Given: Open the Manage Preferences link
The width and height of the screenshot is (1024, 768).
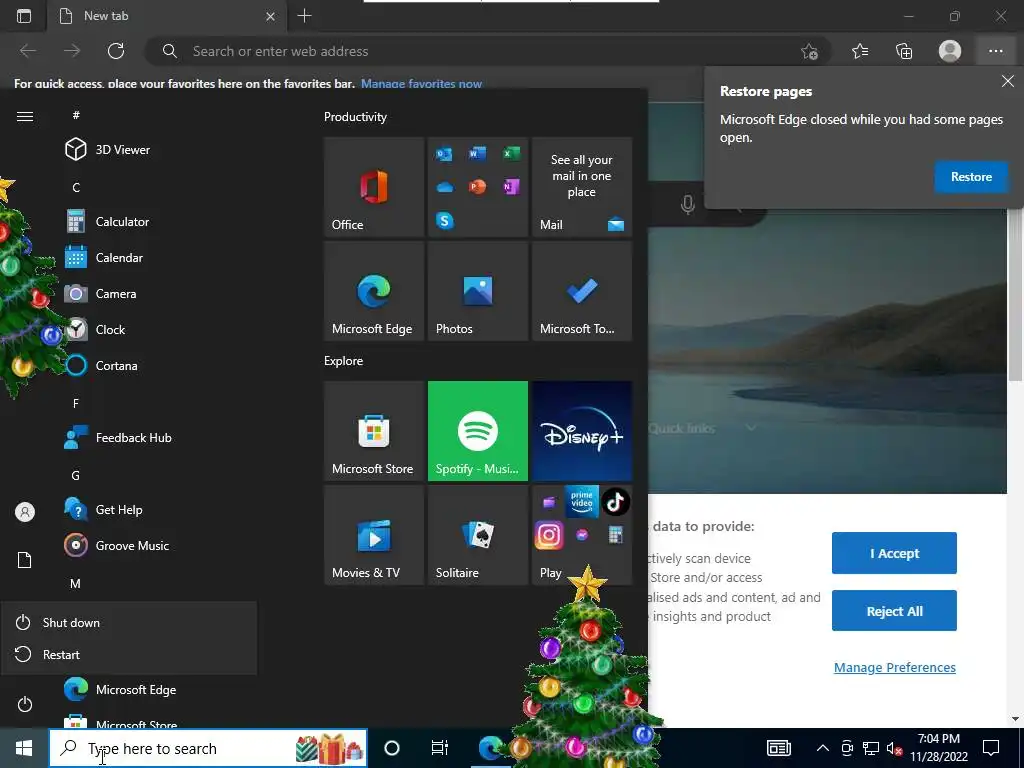Looking at the screenshot, I should click(x=895, y=667).
